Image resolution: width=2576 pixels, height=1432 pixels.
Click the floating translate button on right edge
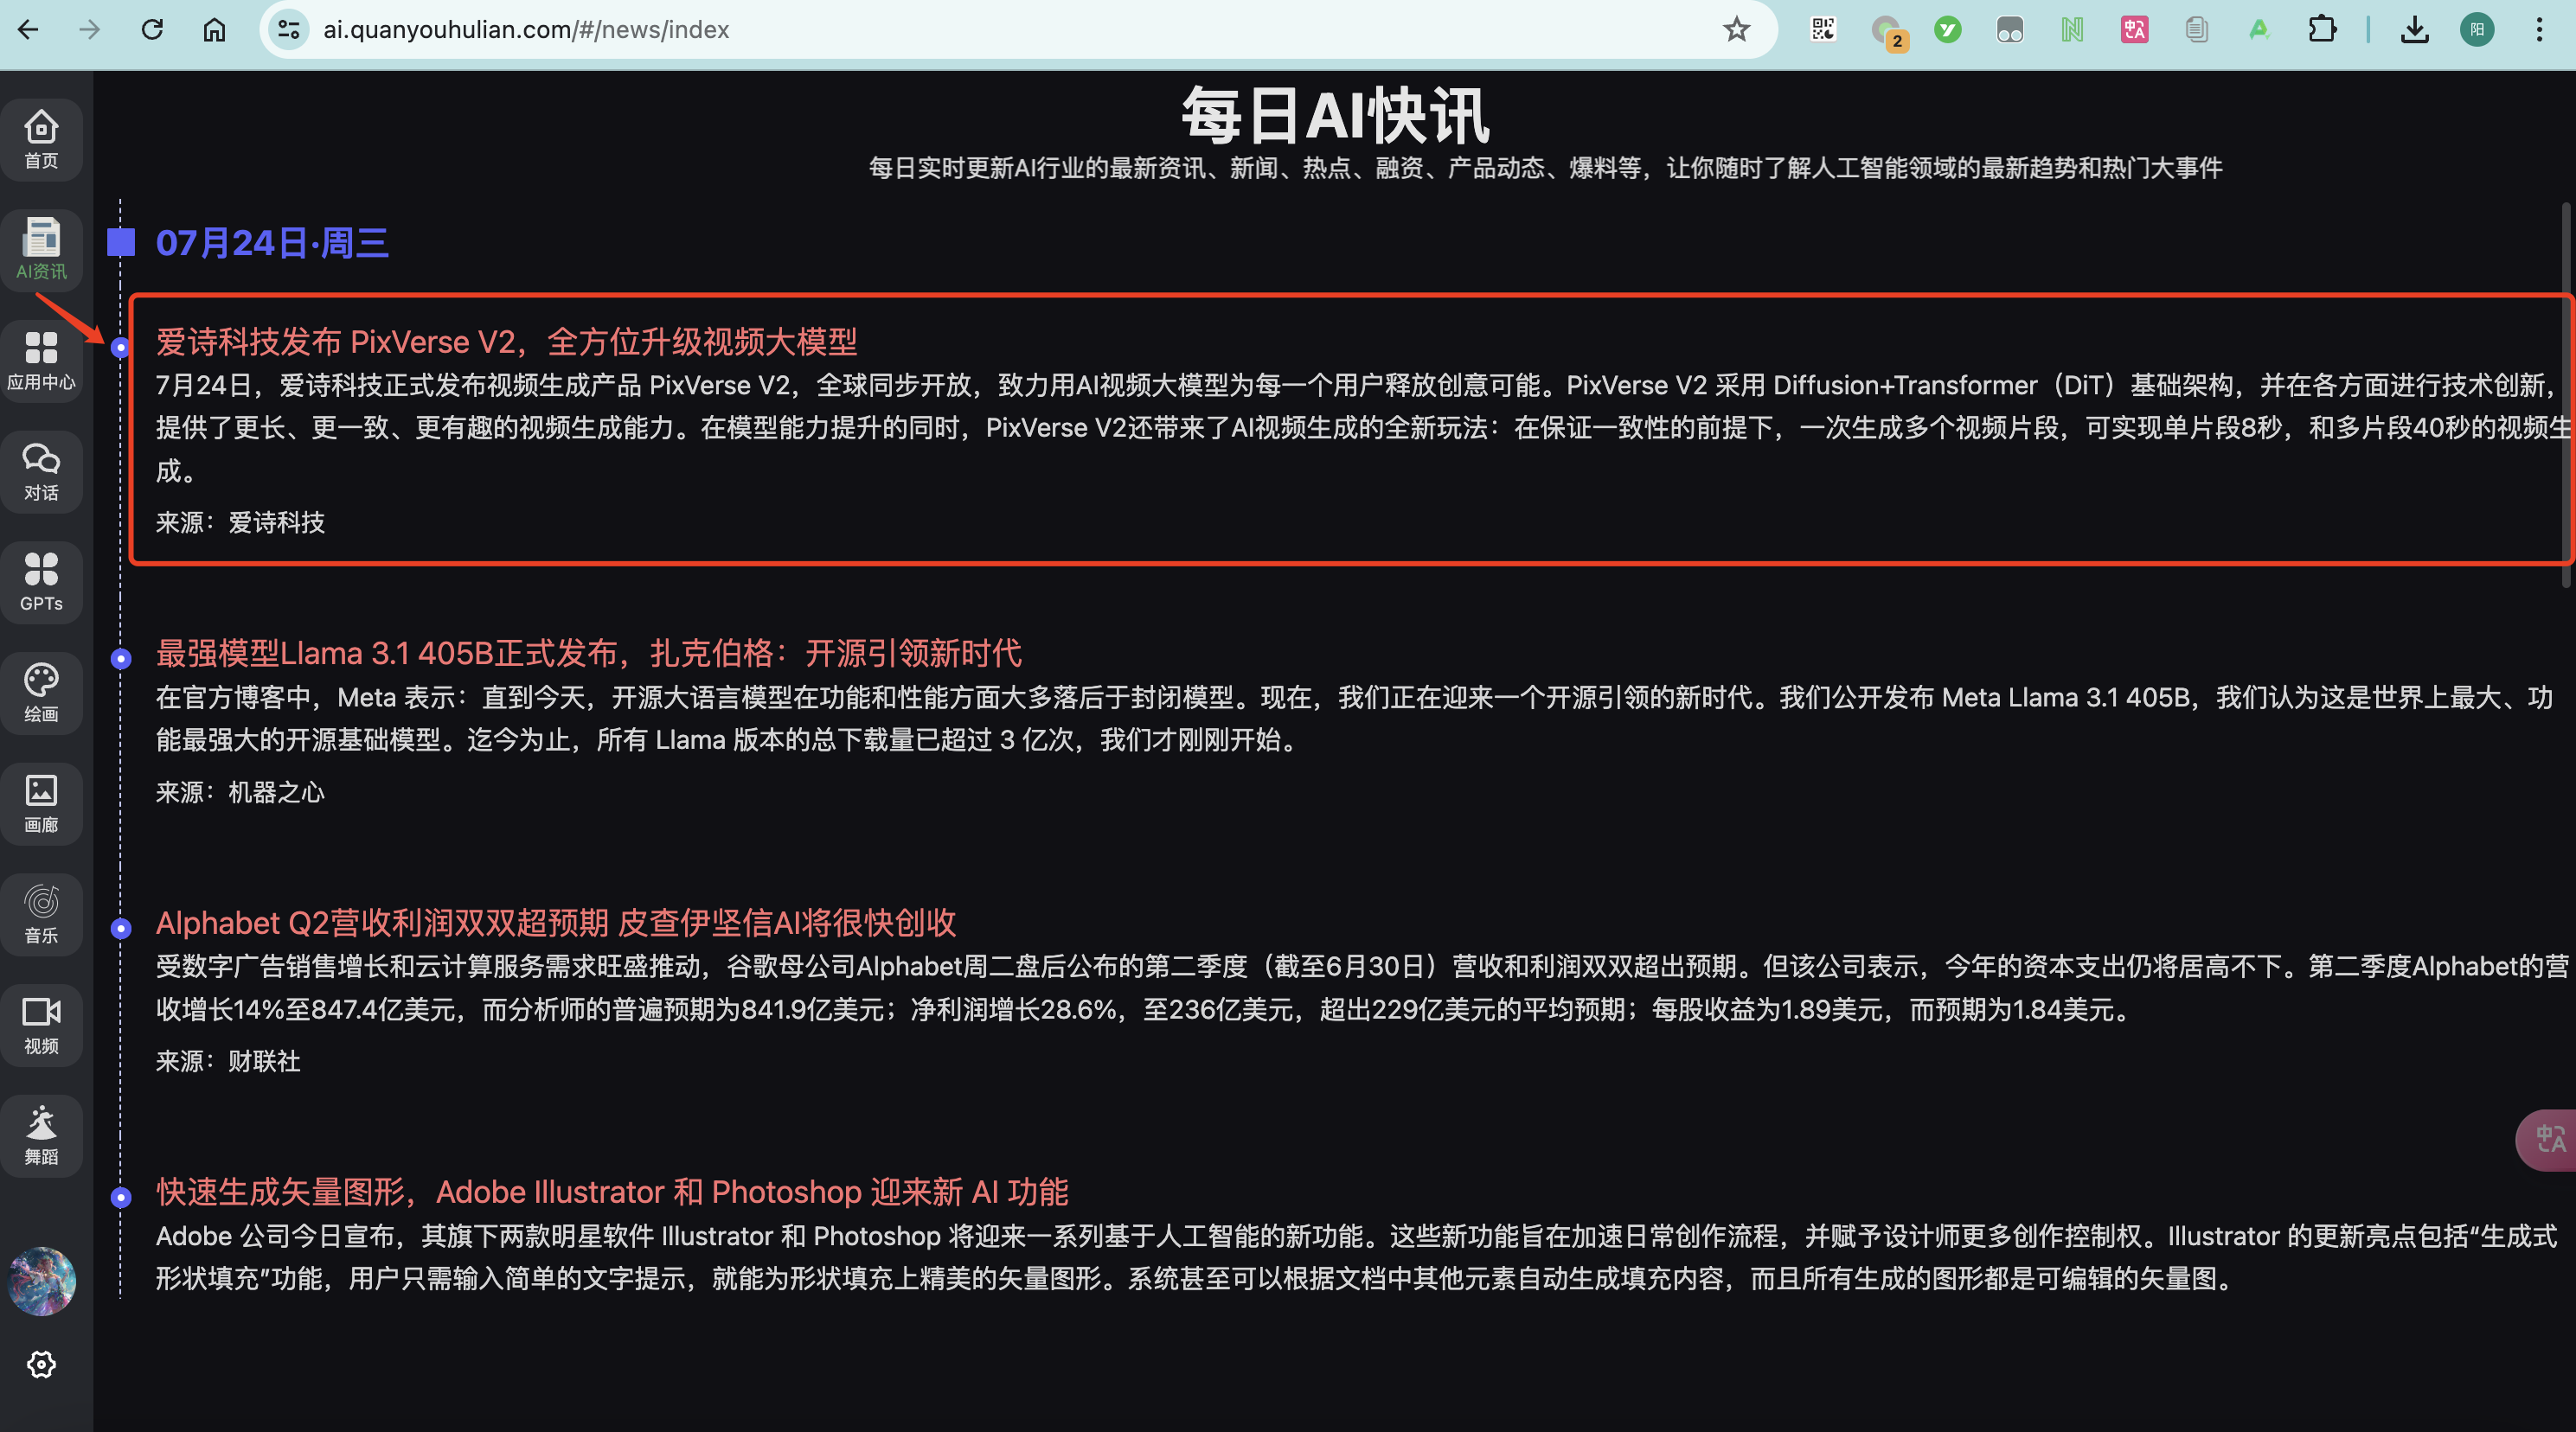click(2547, 1140)
